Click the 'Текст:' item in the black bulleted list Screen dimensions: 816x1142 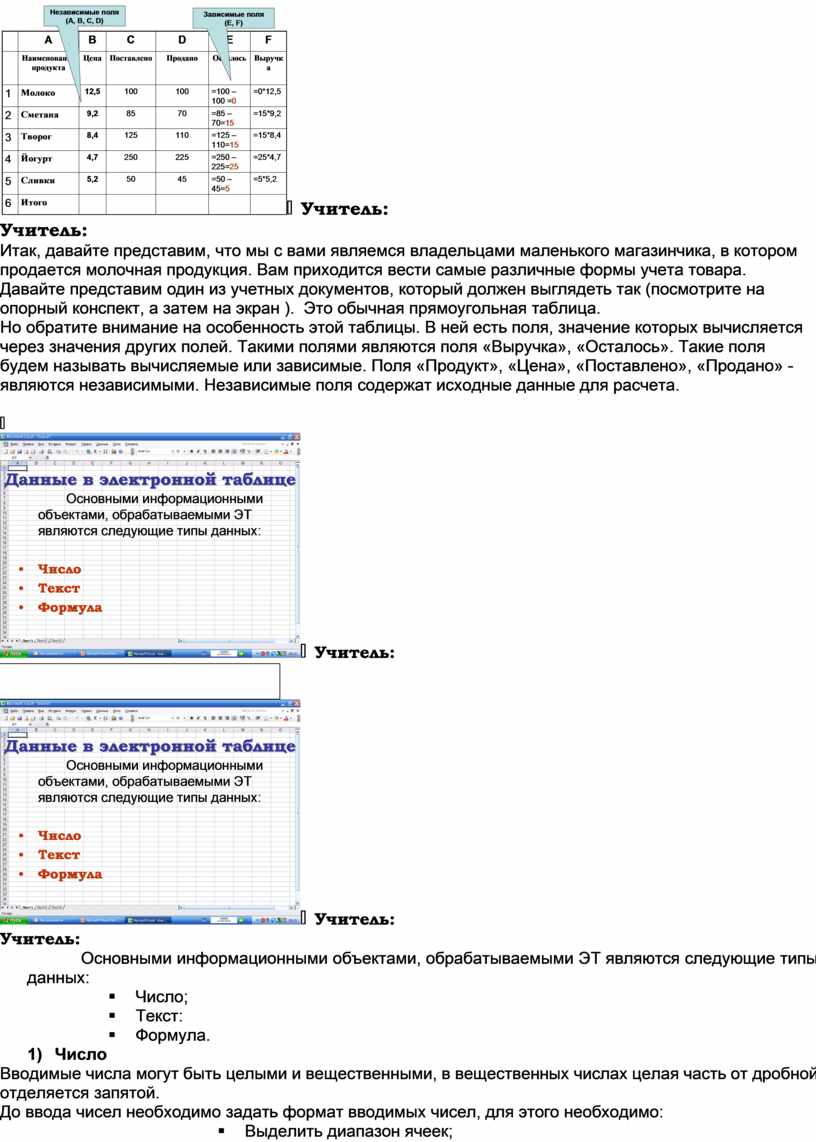pyautogui.click(x=159, y=1015)
